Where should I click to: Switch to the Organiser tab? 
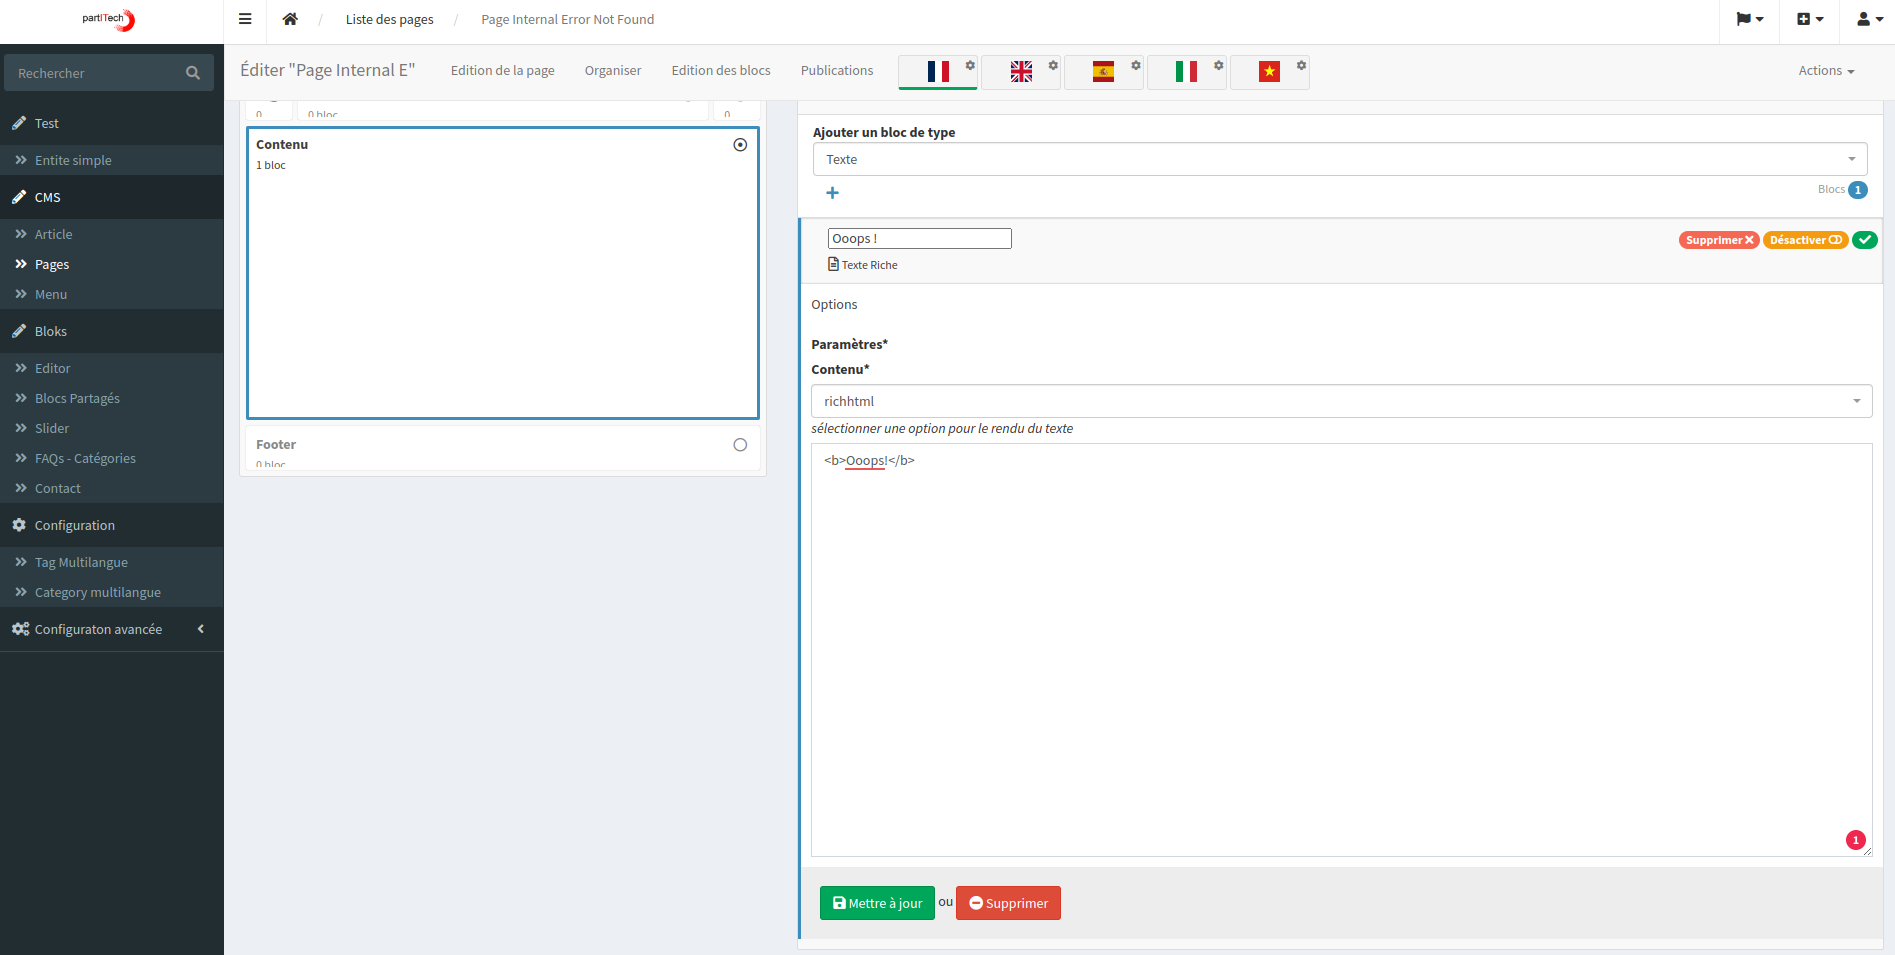[x=613, y=70]
